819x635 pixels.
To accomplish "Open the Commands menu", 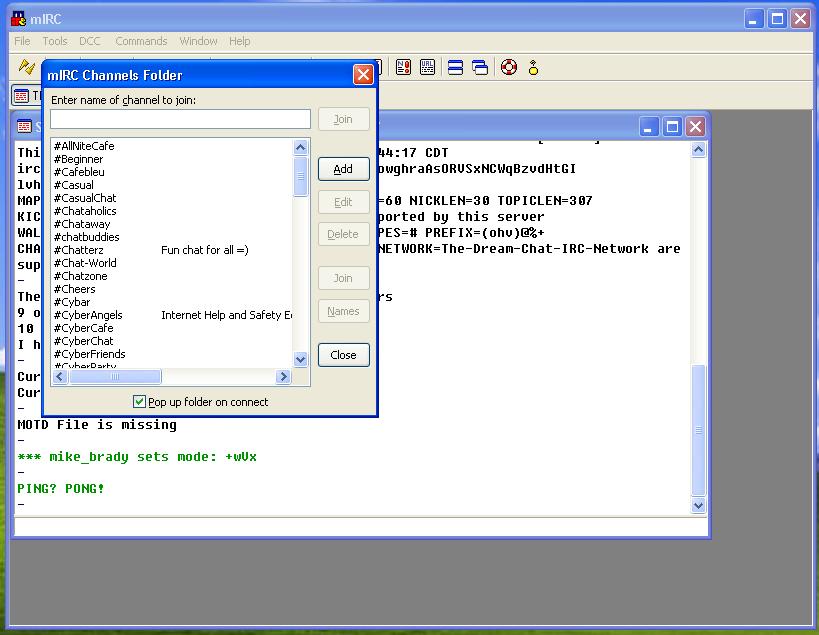I will 141,41.
